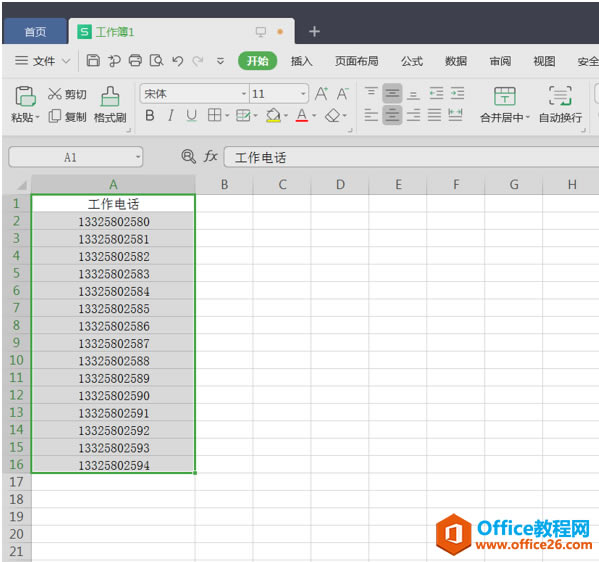Click the Paste (粘贴) icon
This screenshot has height=562, width=599.
[25, 96]
